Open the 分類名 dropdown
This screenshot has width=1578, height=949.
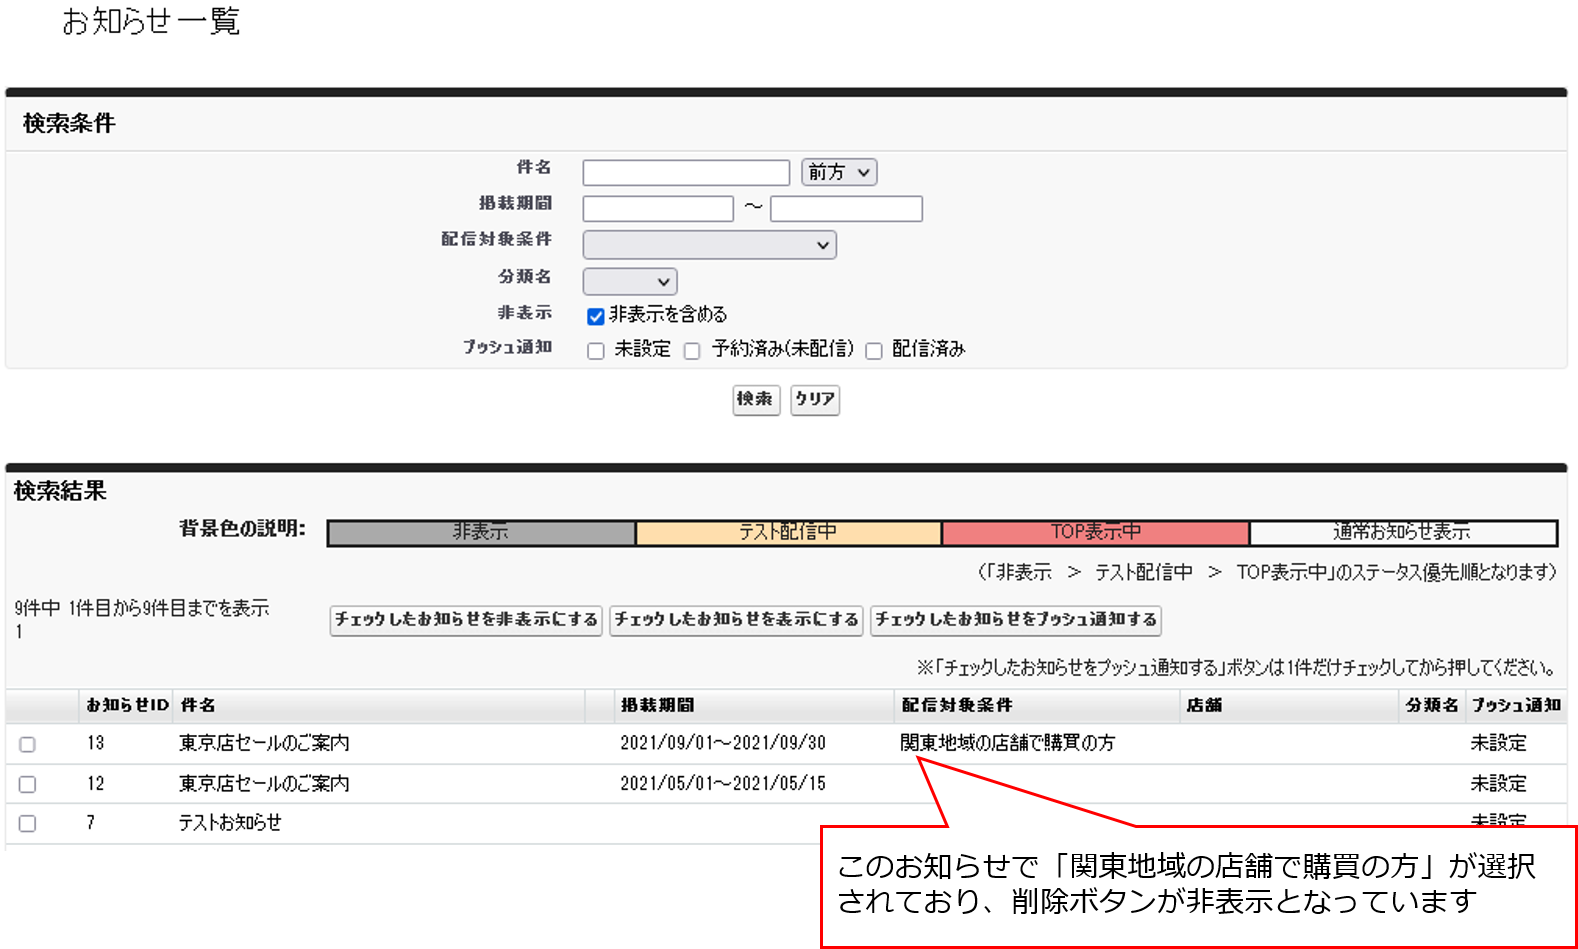point(630,282)
